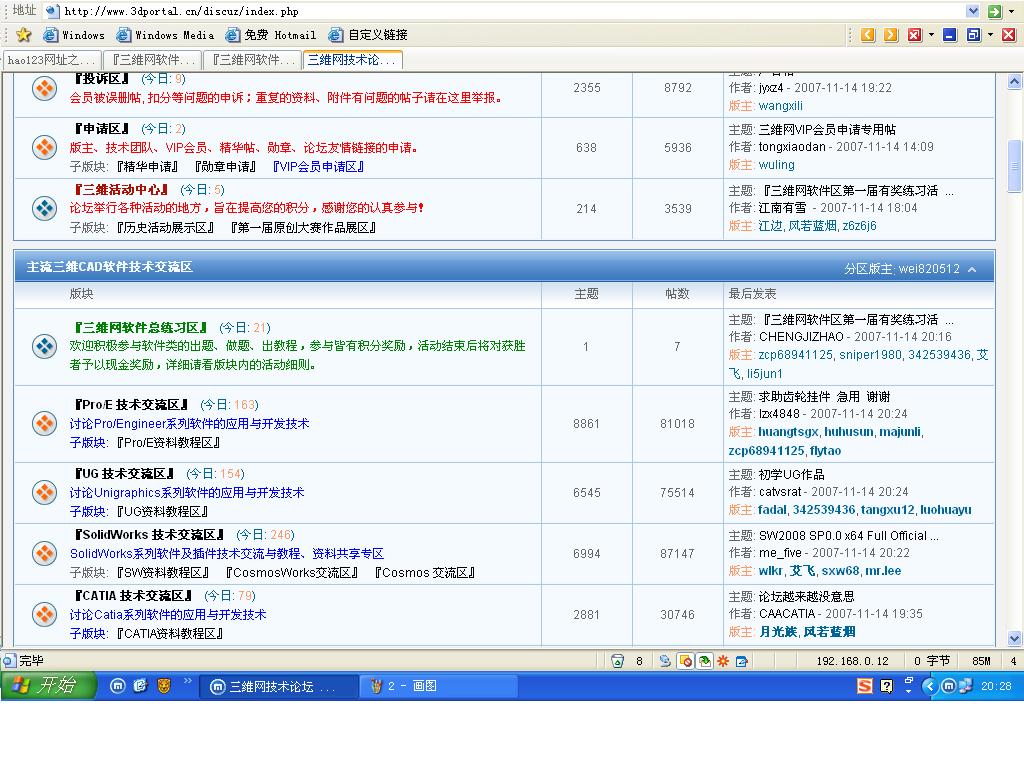Click the blue minimize page icon
1024x768 pixels.
pyautogui.click(x=950, y=35)
